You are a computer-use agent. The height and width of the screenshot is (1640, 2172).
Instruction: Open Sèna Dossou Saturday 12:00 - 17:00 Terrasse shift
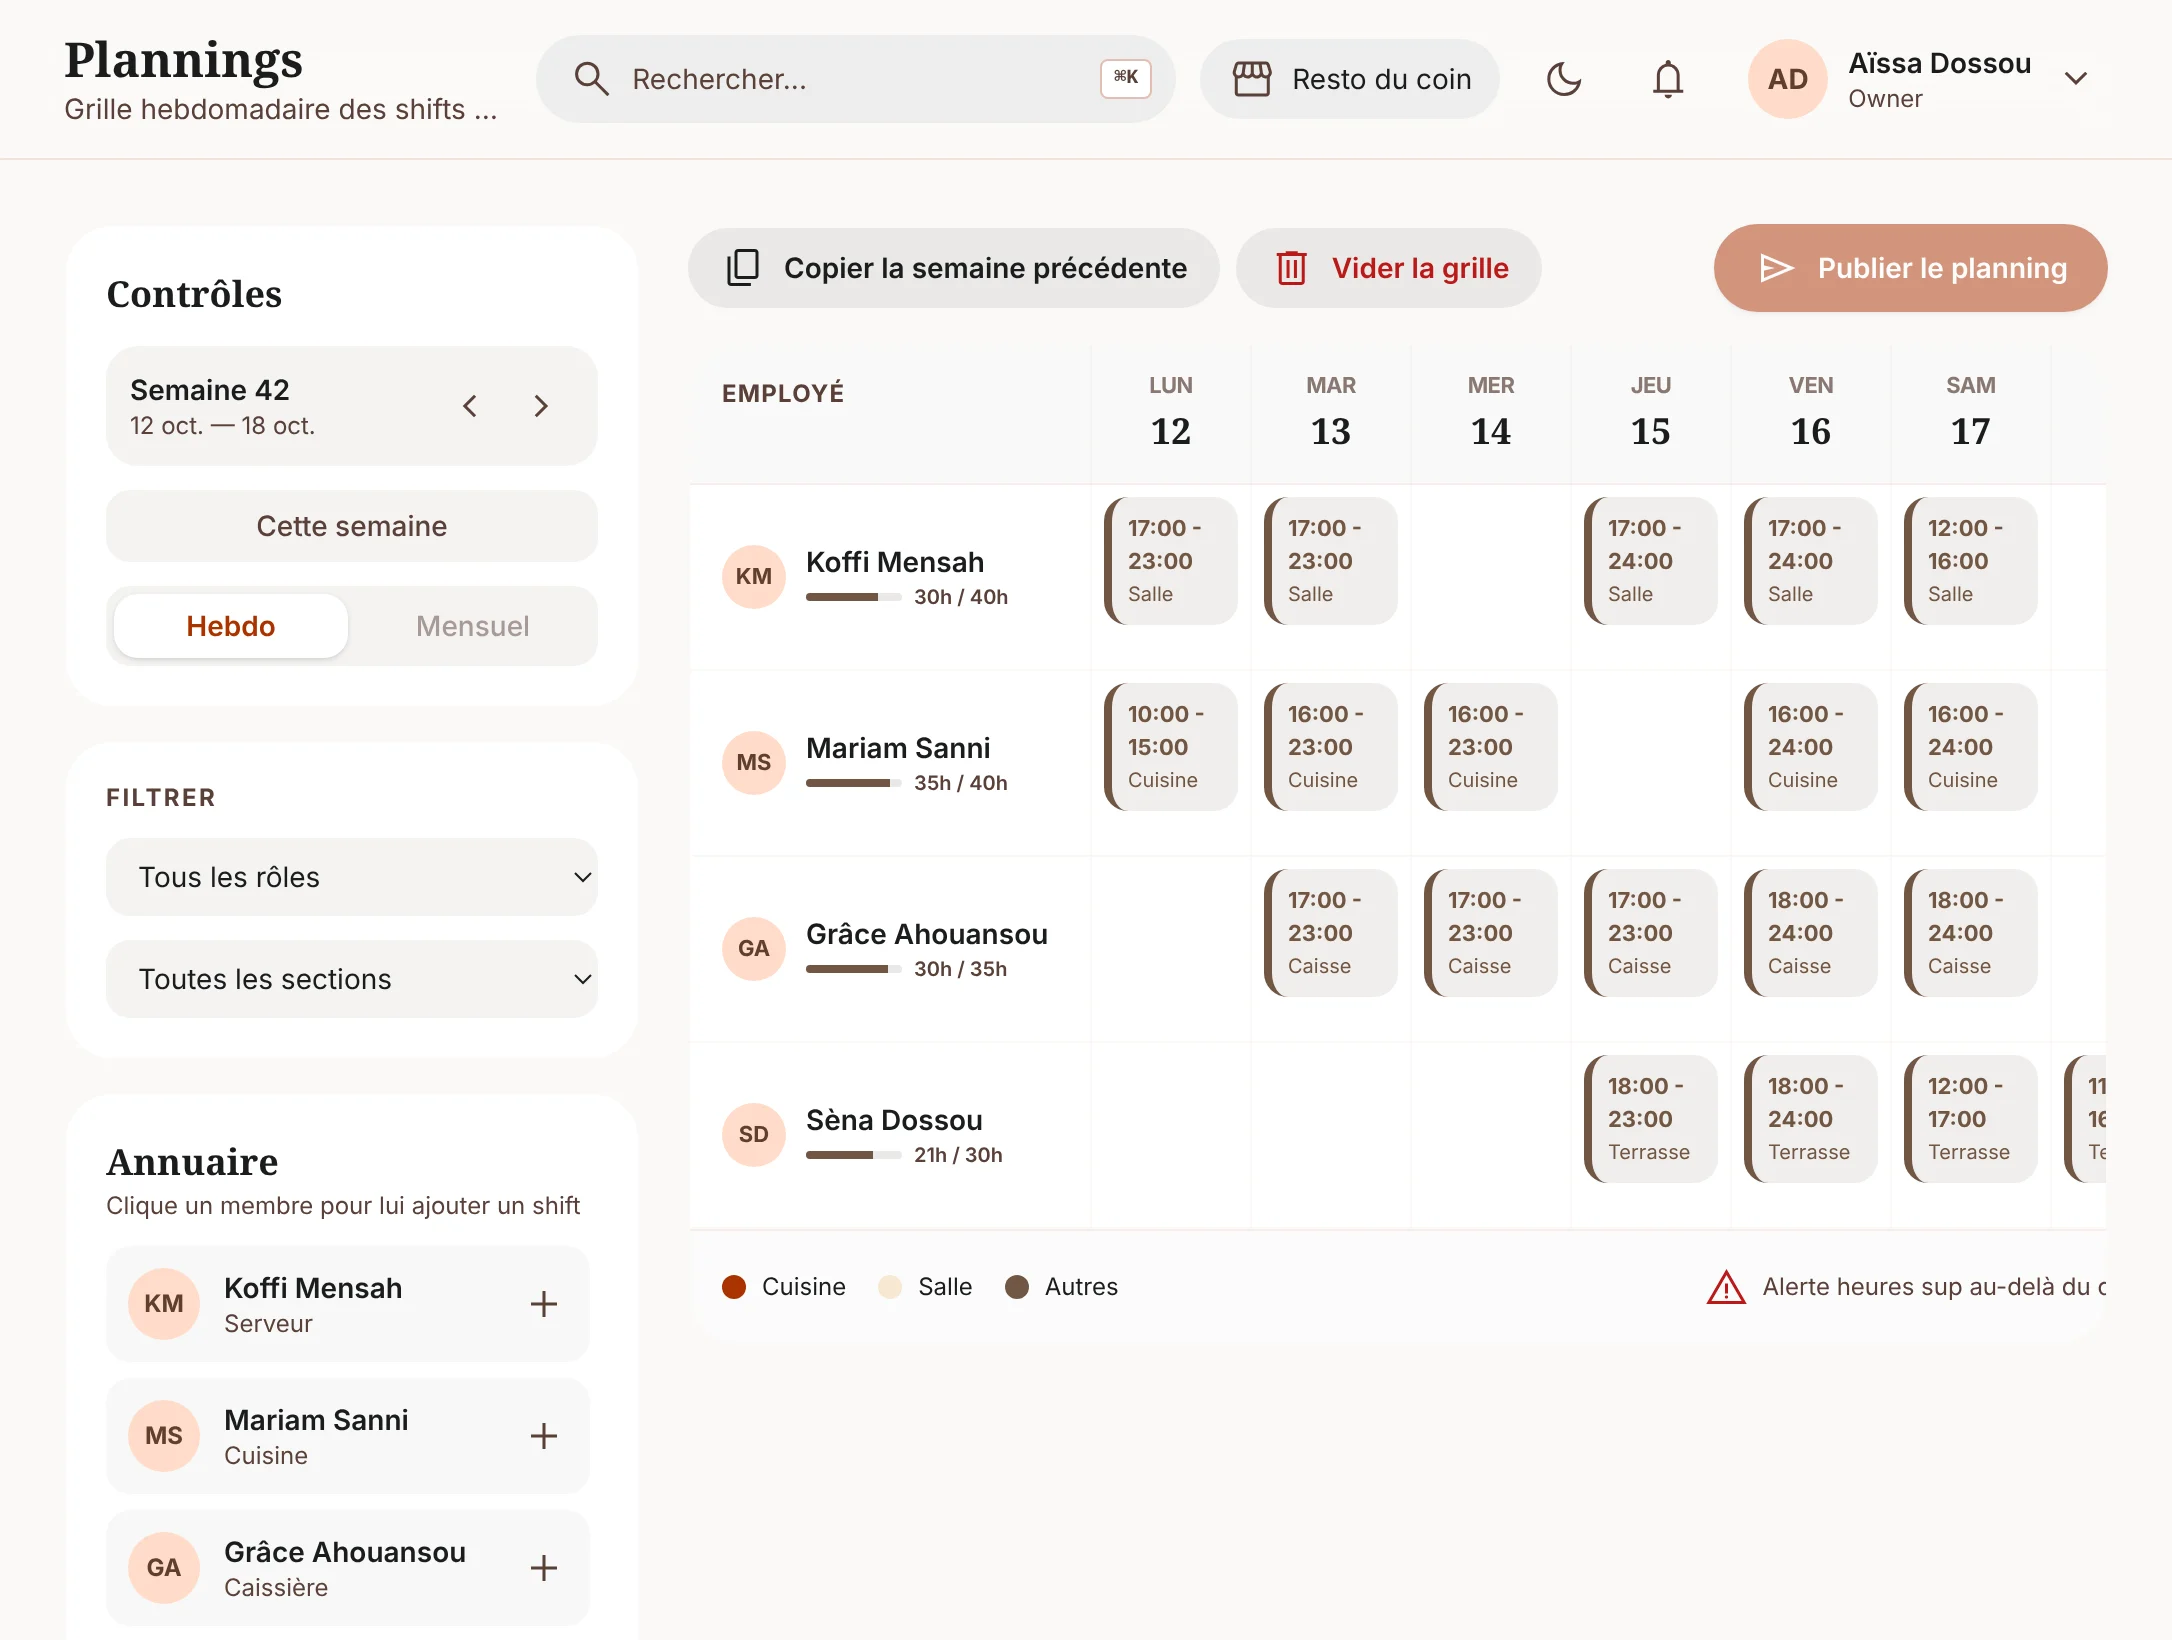tap(1971, 1119)
